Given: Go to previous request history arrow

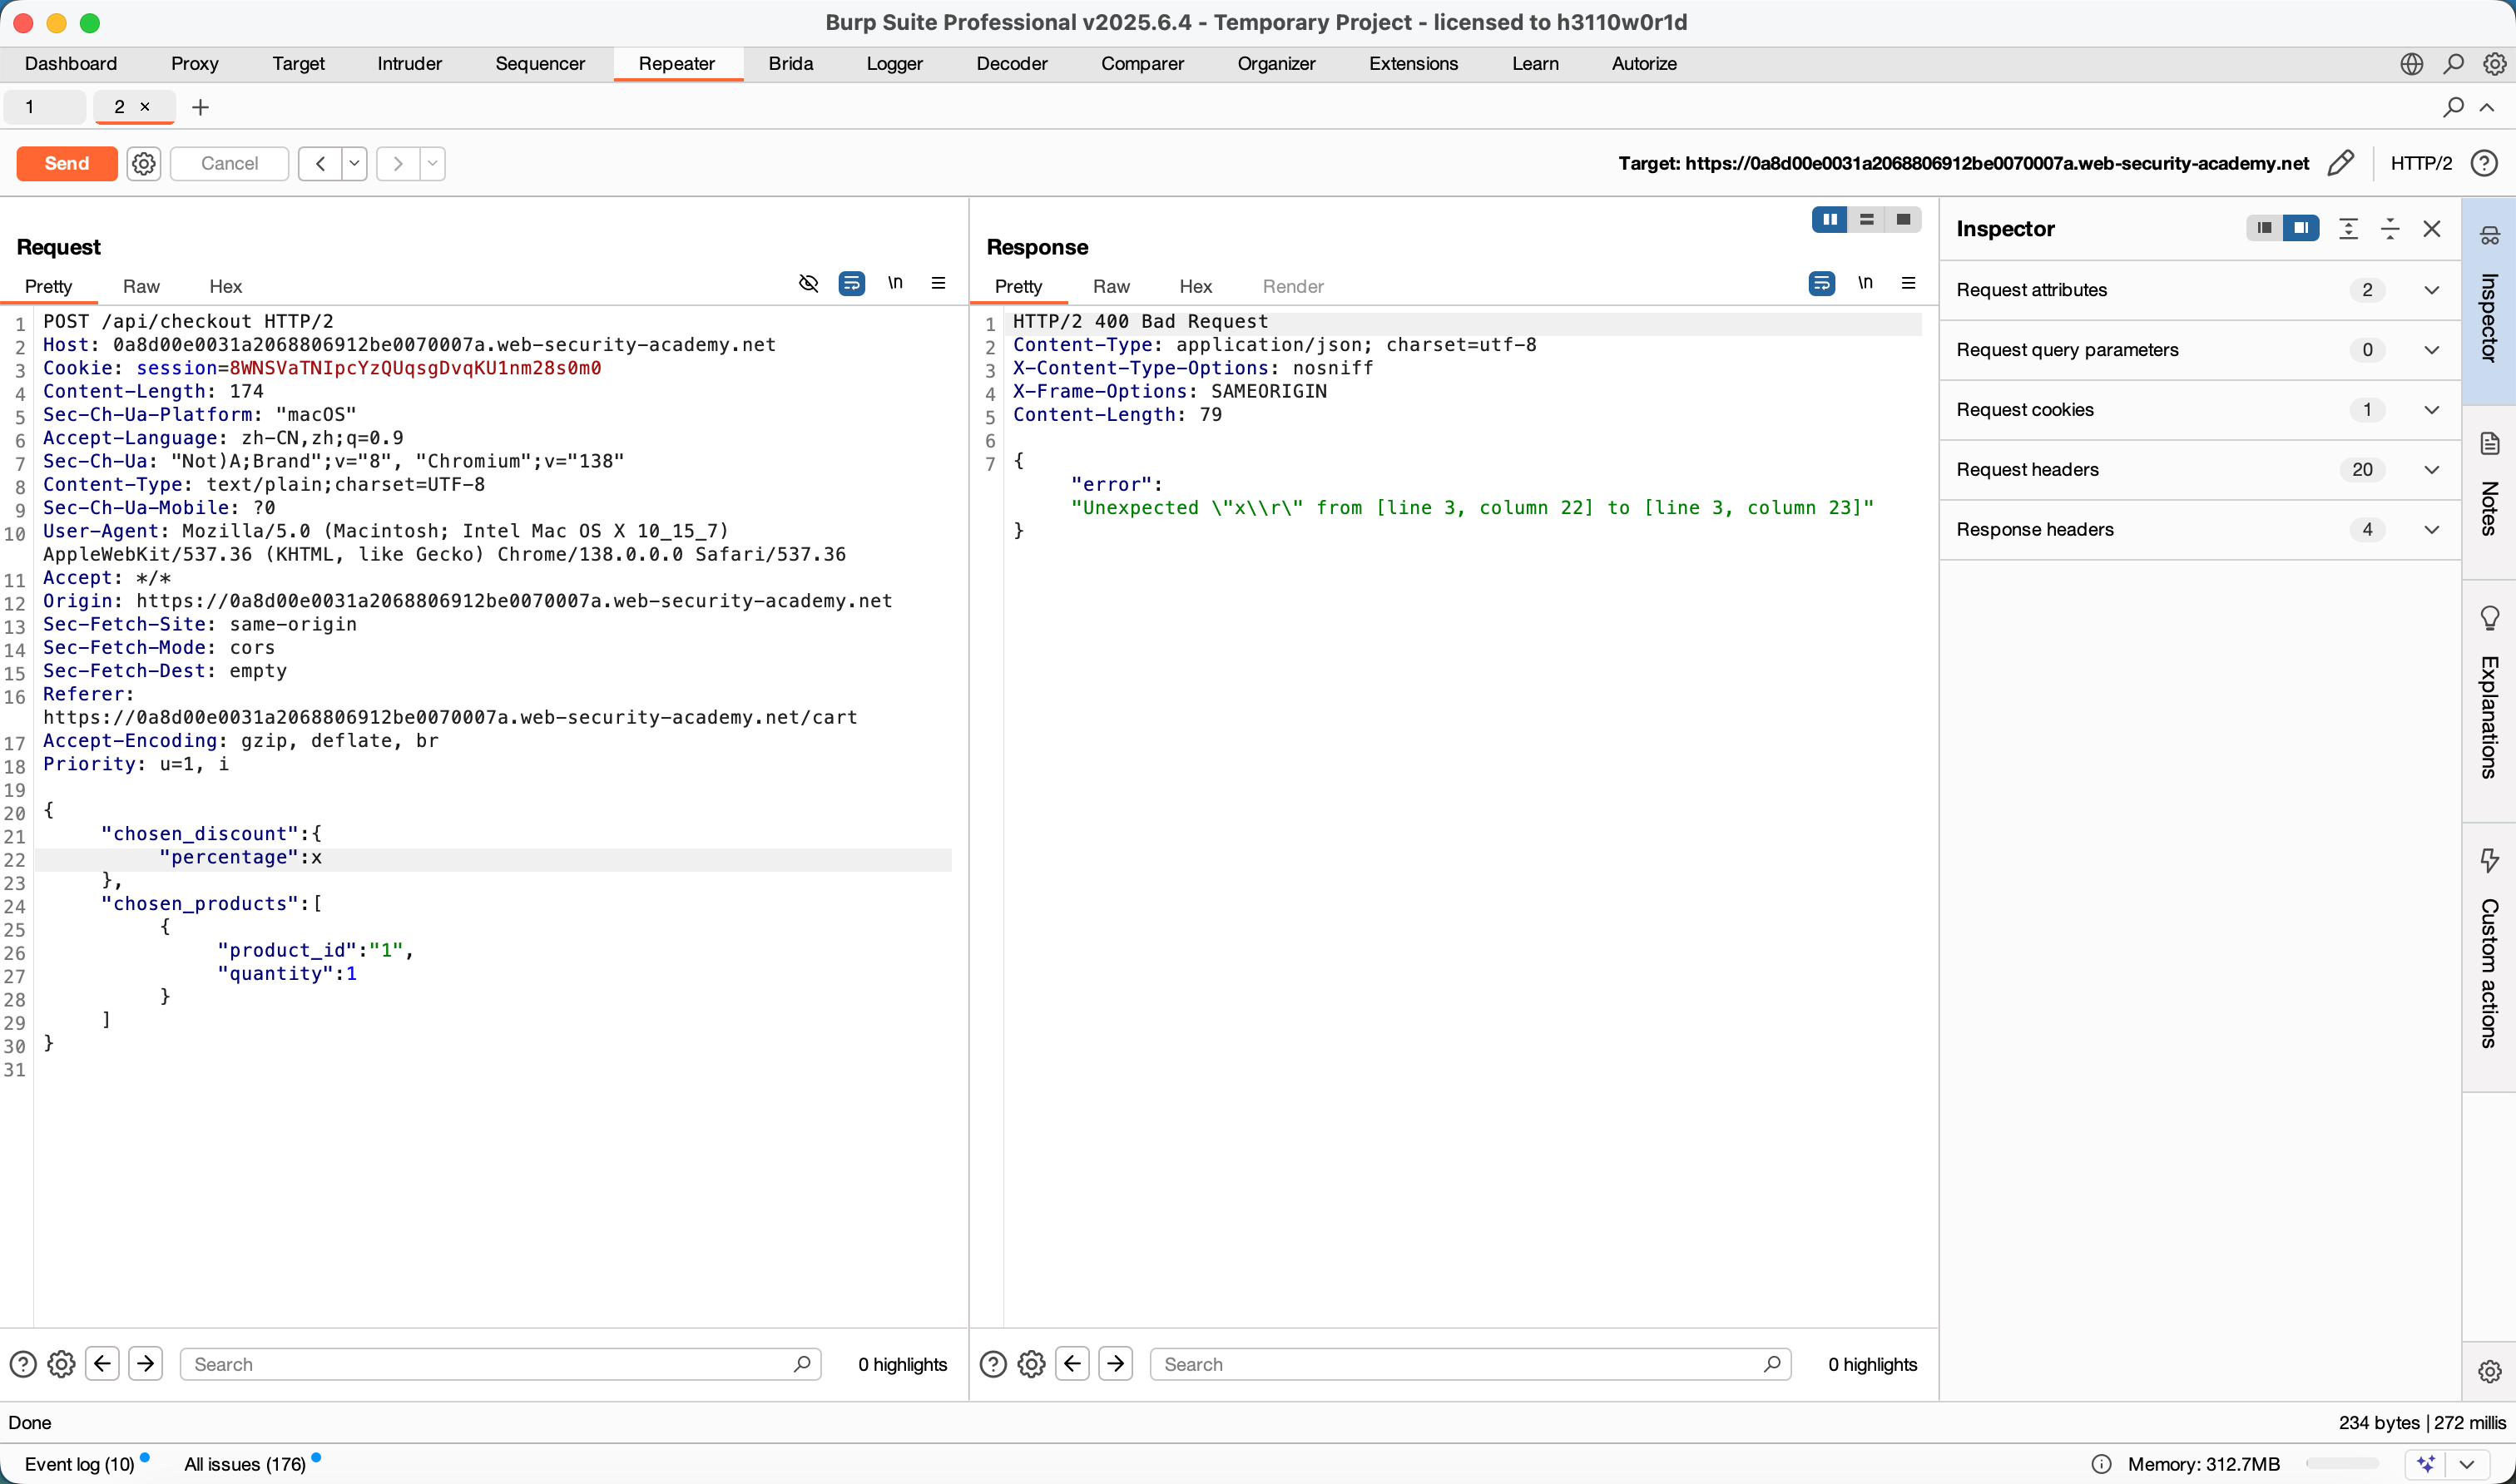Looking at the screenshot, I should (320, 163).
